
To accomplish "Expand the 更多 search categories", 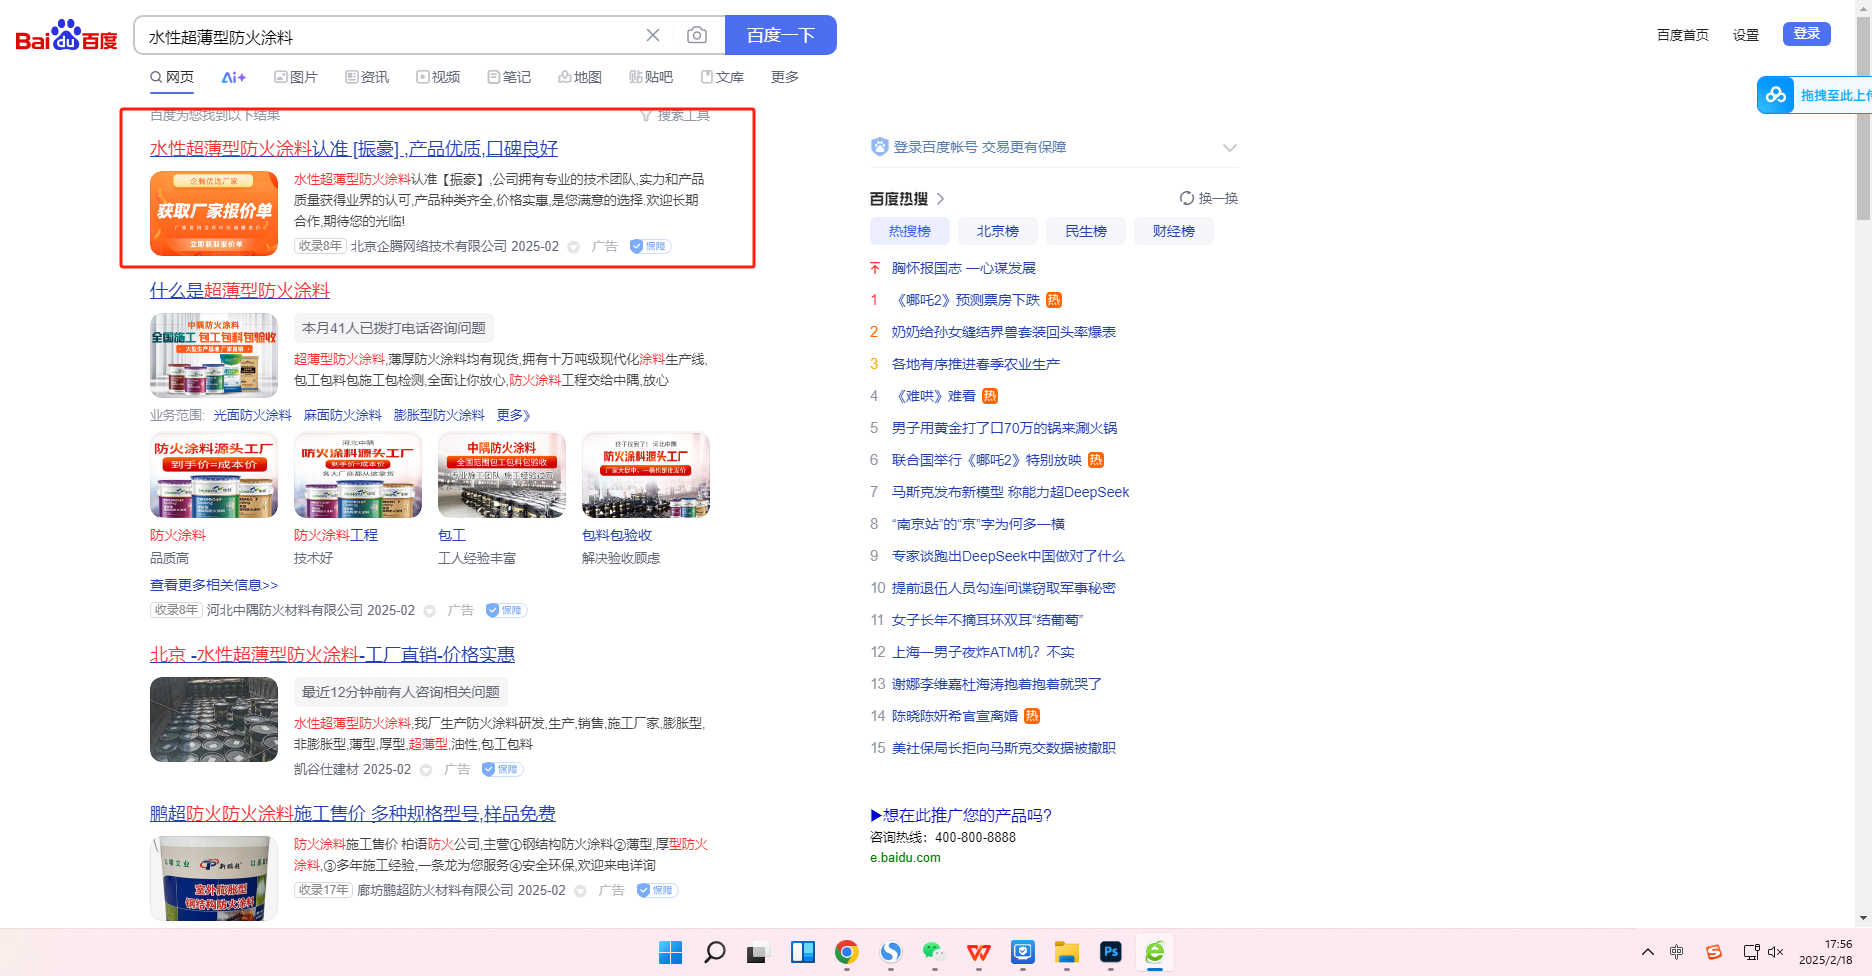I will pos(785,77).
